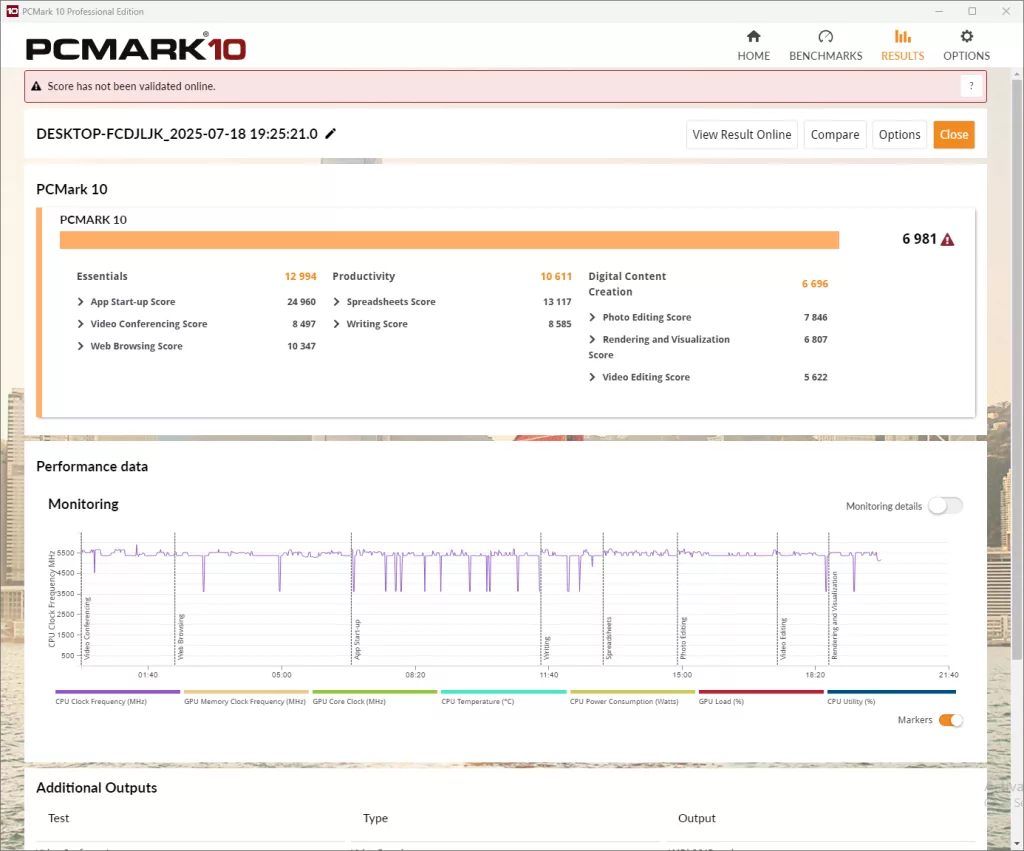This screenshot has height=851, width=1024.
Task: Select CPU Power Consumption legend
Action: [x=632, y=697]
